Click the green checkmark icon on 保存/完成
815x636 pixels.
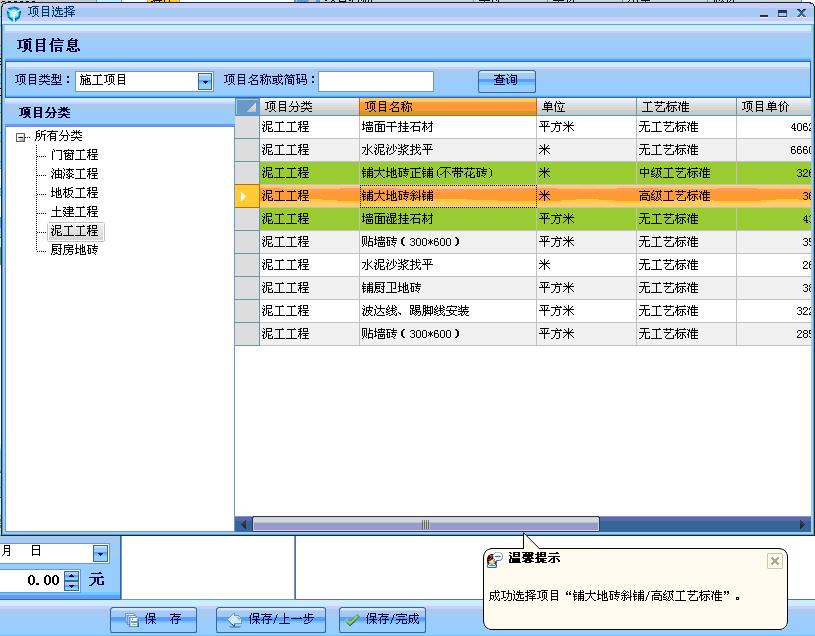[x=353, y=620]
